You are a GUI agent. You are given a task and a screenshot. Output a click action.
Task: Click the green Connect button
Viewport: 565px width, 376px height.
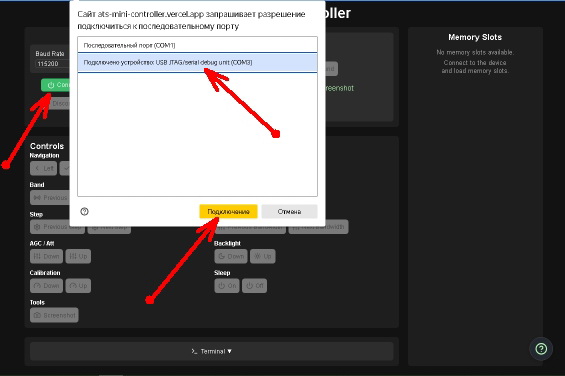click(55, 85)
